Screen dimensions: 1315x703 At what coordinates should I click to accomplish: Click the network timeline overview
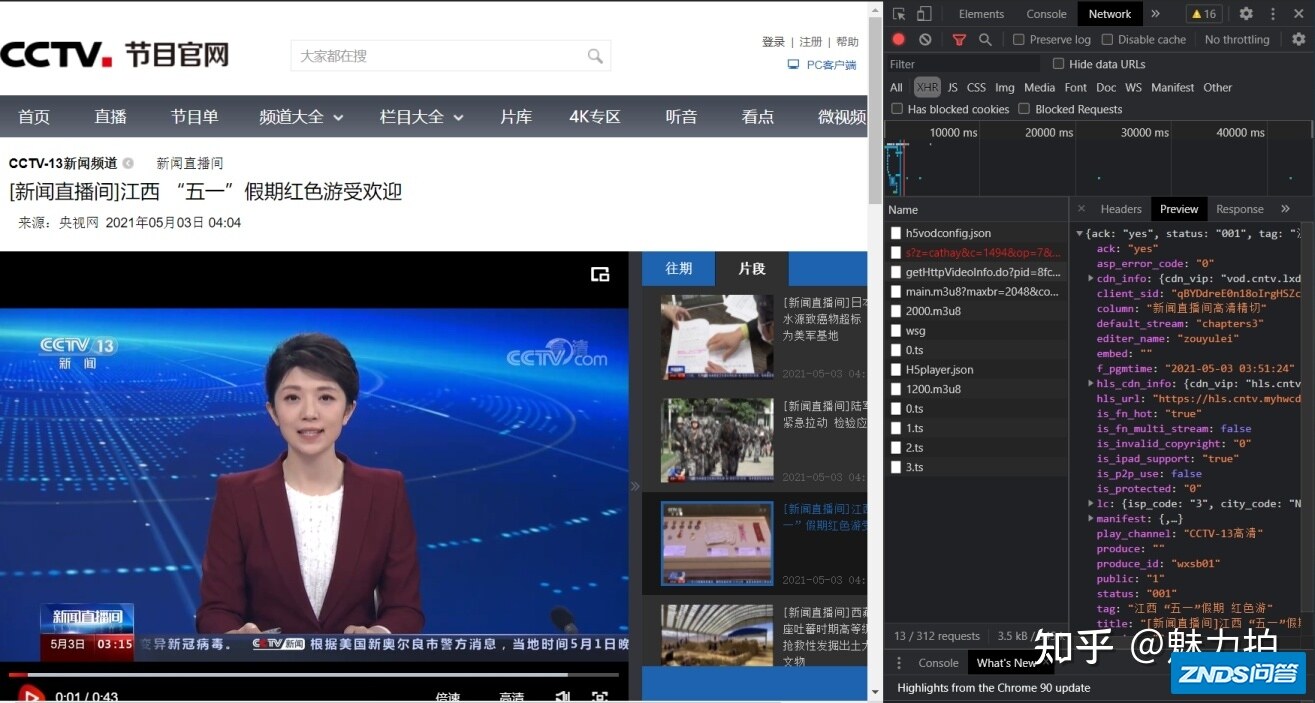click(1099, 158)
